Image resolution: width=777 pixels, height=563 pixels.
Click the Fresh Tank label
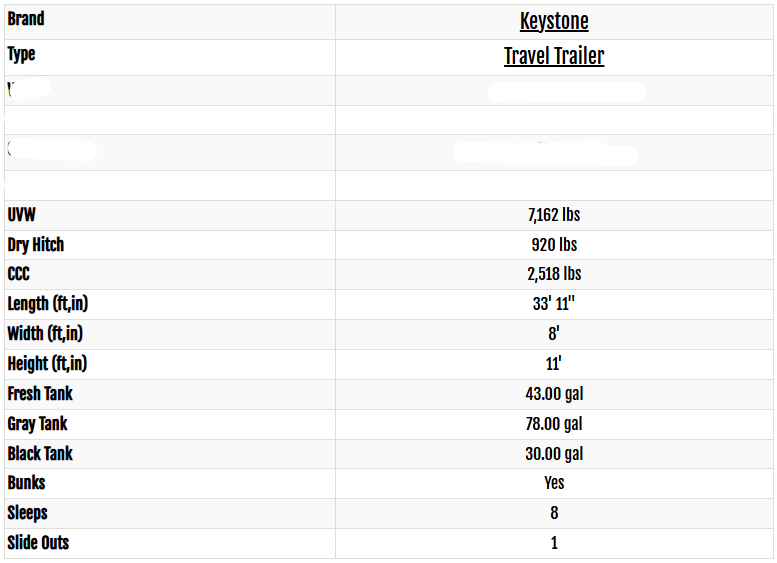[x=40, y=394]
